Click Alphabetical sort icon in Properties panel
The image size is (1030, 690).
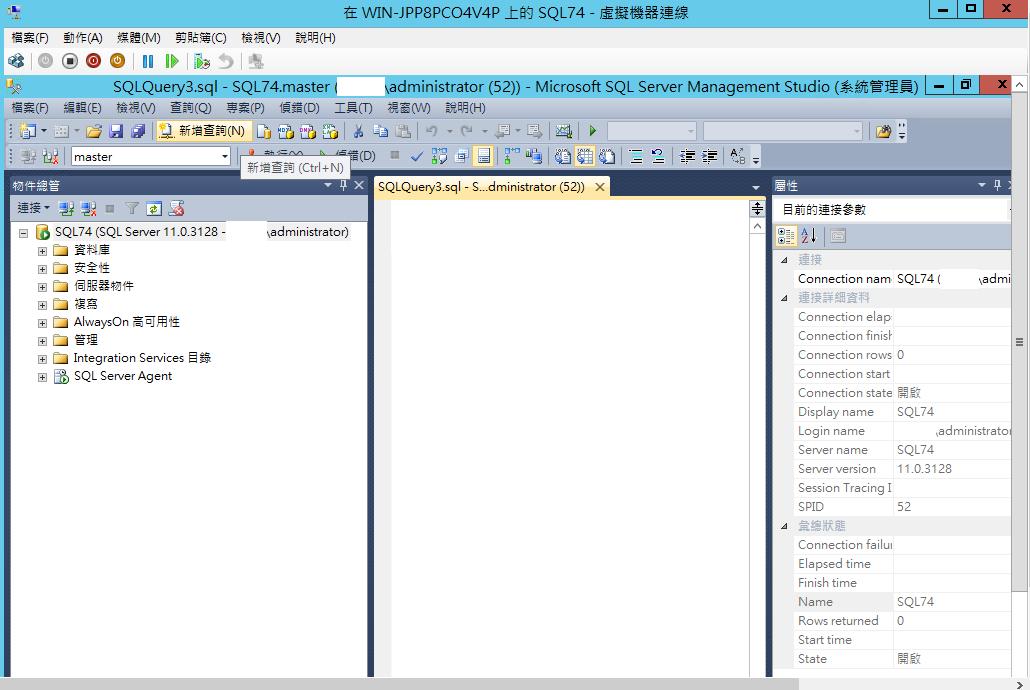click(x=809, y=236)
